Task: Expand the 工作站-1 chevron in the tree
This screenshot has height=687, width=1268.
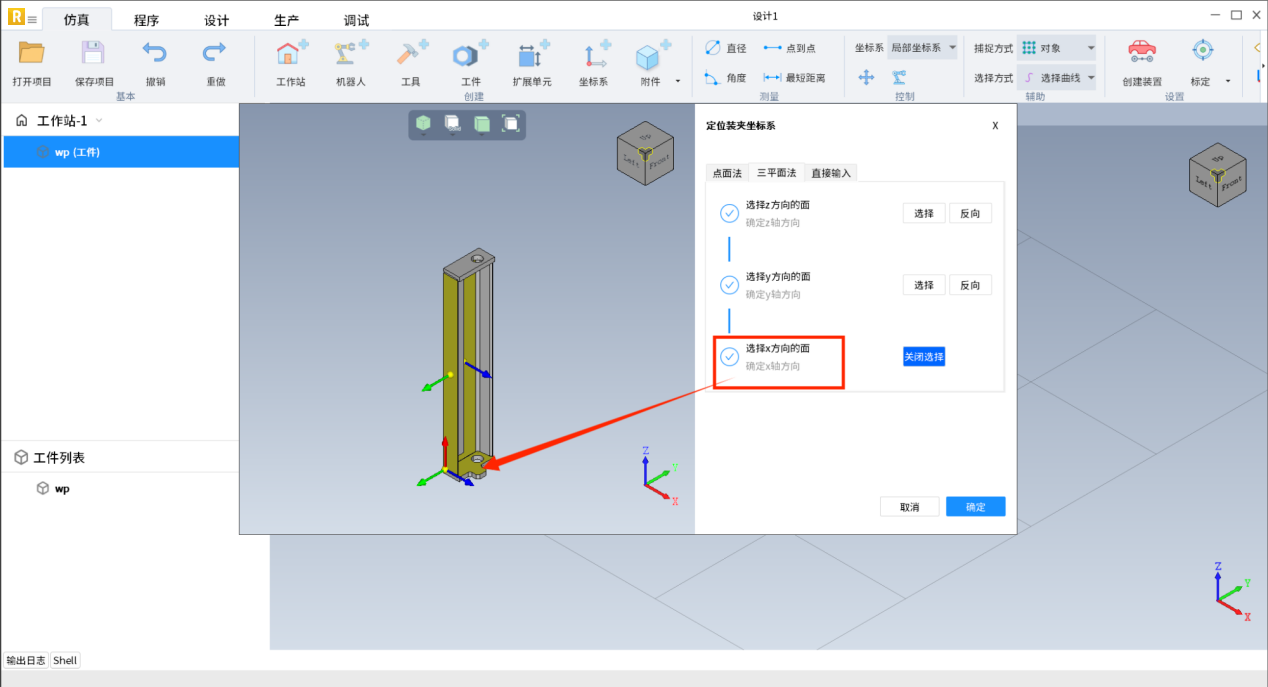Action: coord(98,121)
